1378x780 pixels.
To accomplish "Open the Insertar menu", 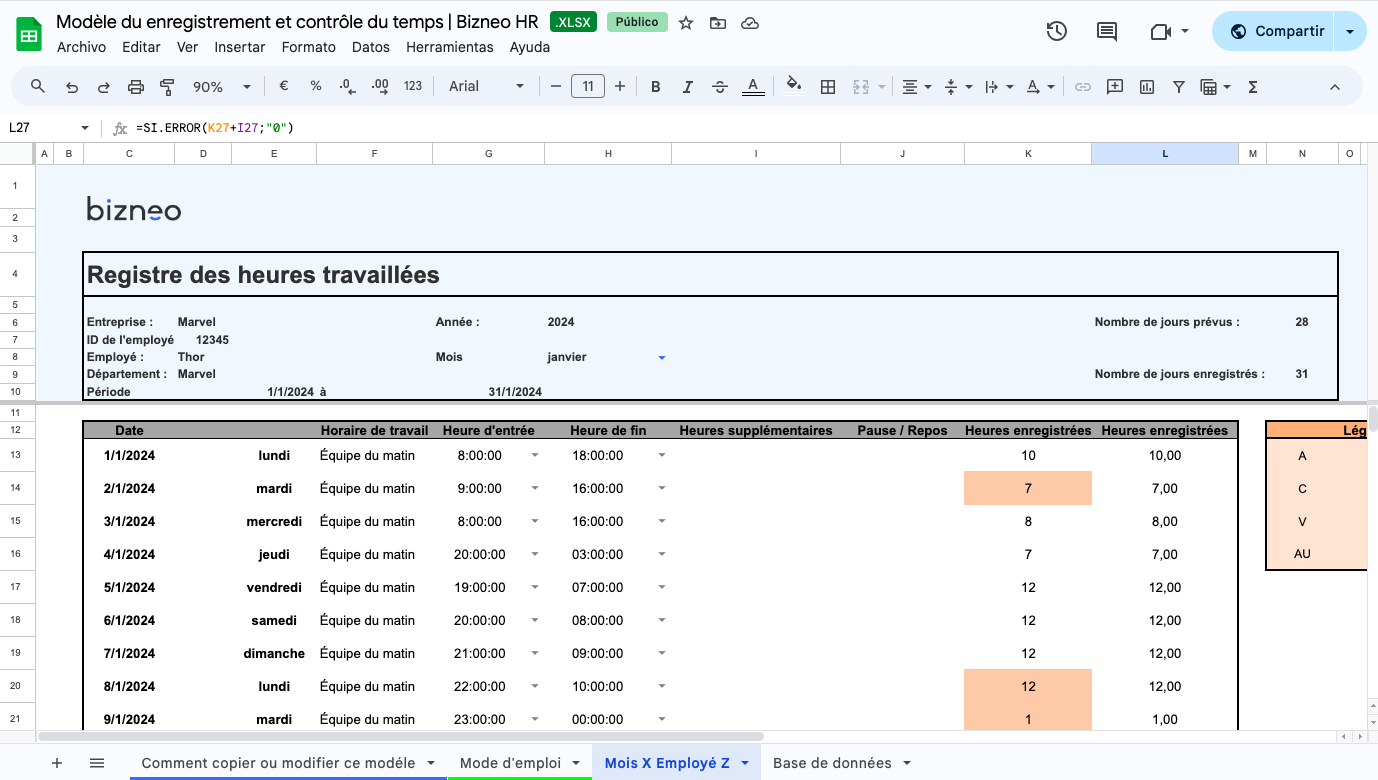I will (x=240, y=47).
